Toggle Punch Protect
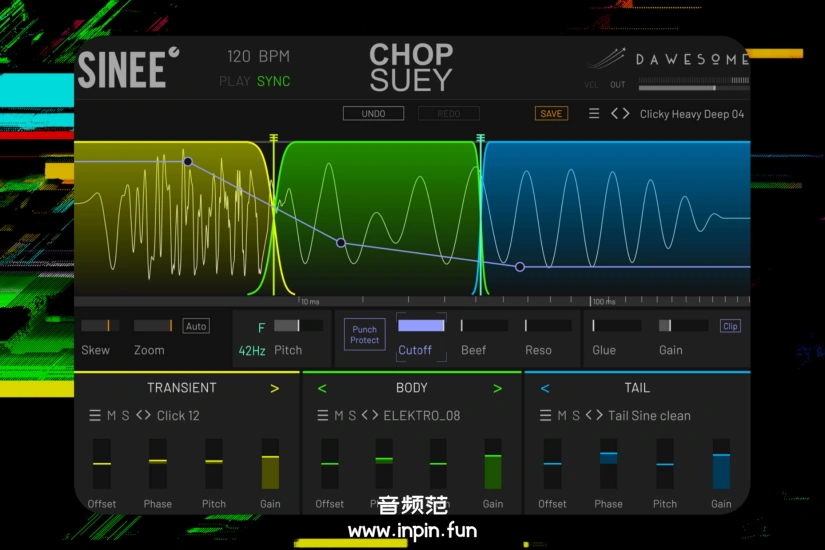This screenshot has height=550, width=825. click(x=365, y=335)
